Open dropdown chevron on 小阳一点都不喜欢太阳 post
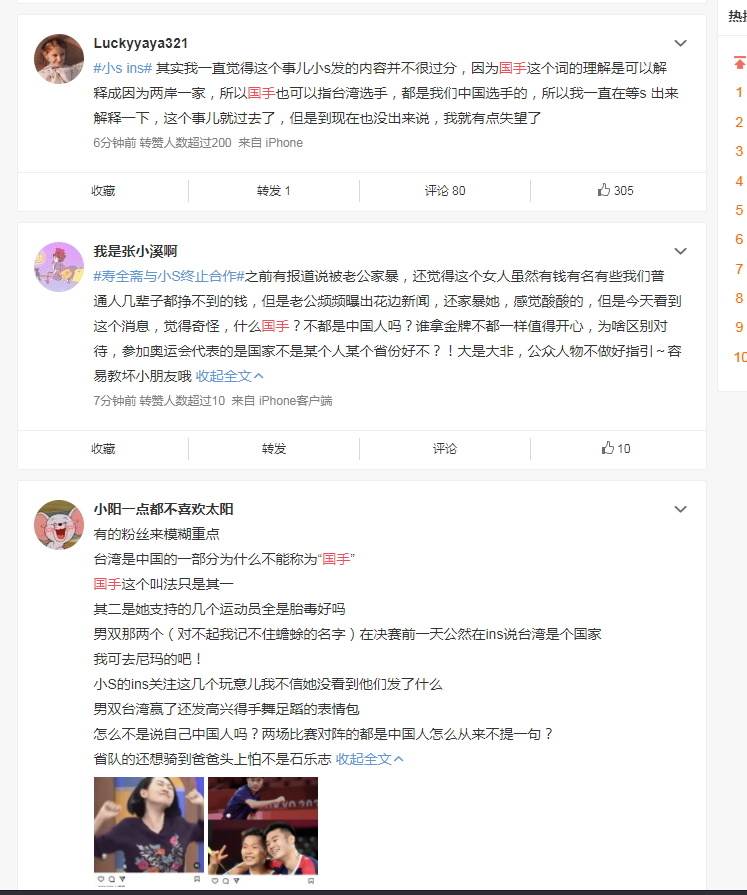The height and width of the screenshot is (895, 747). click(680, 509)
